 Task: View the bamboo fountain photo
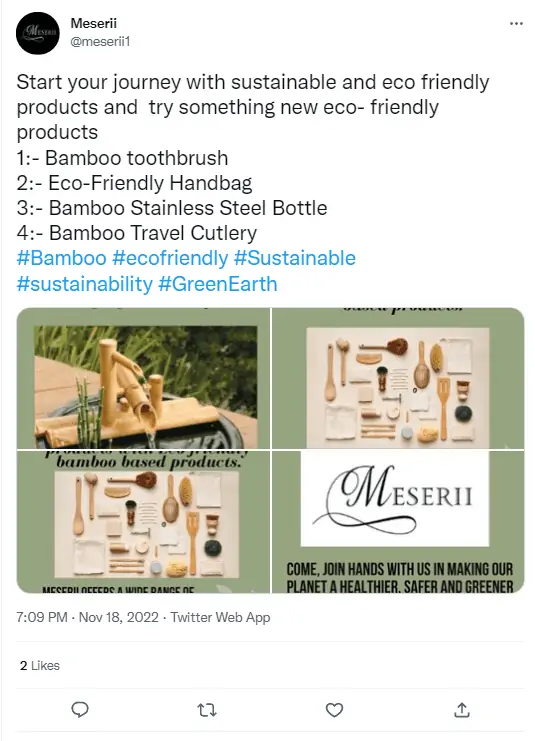click(143, 378)
